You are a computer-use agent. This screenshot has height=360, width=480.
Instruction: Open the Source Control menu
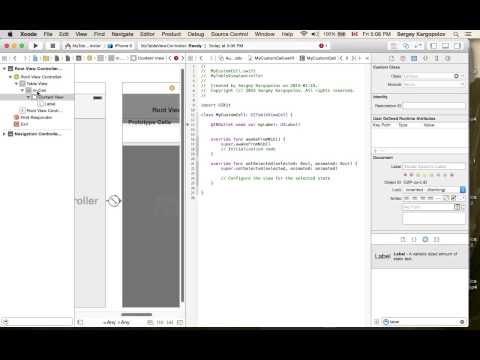pyautogui.click(x=229, y=34)
